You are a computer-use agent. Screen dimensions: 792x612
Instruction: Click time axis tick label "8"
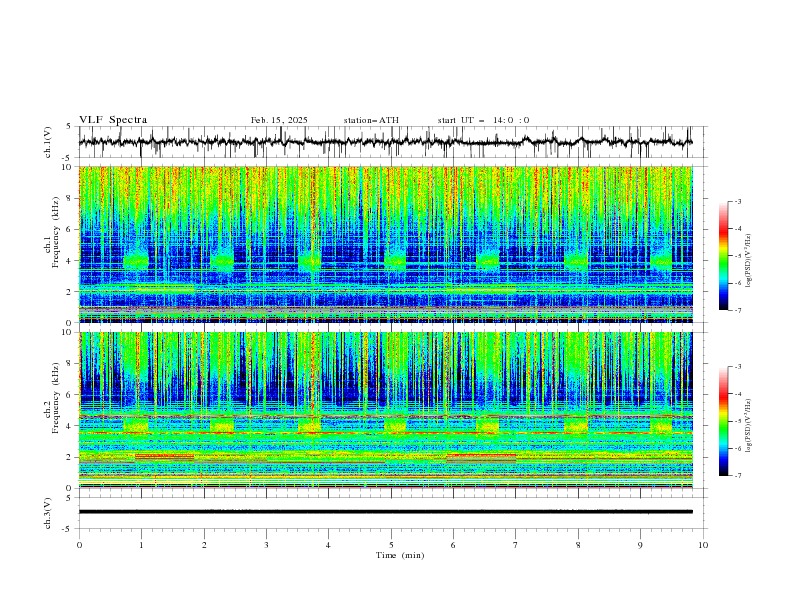pyautogui.click(x=578, y=545)
